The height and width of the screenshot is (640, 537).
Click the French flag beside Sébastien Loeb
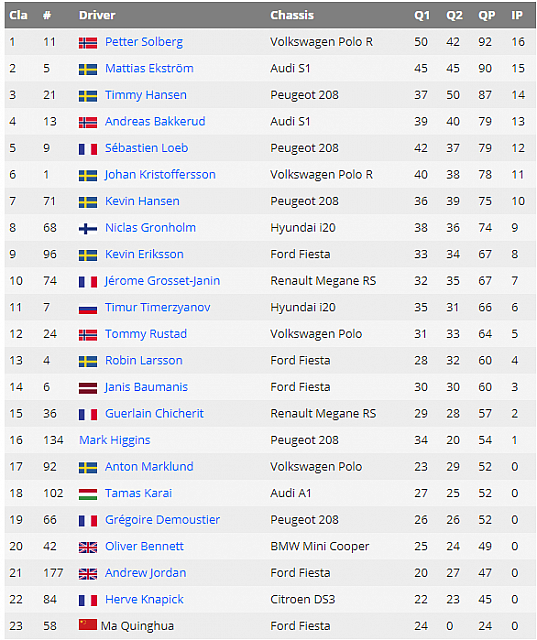88,149
